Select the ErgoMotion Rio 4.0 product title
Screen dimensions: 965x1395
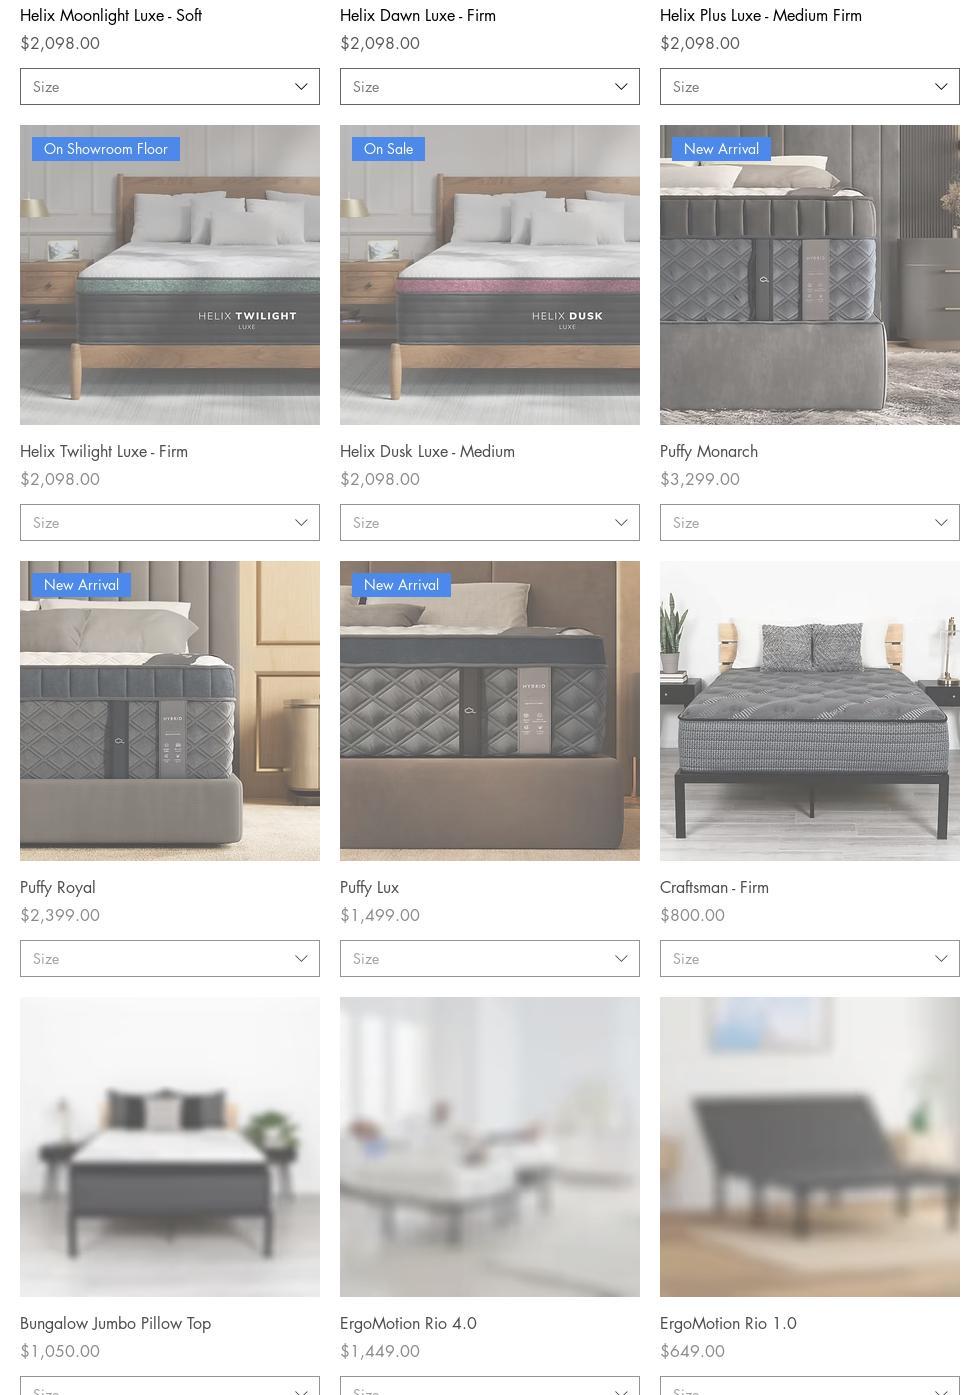point(408,1323)
